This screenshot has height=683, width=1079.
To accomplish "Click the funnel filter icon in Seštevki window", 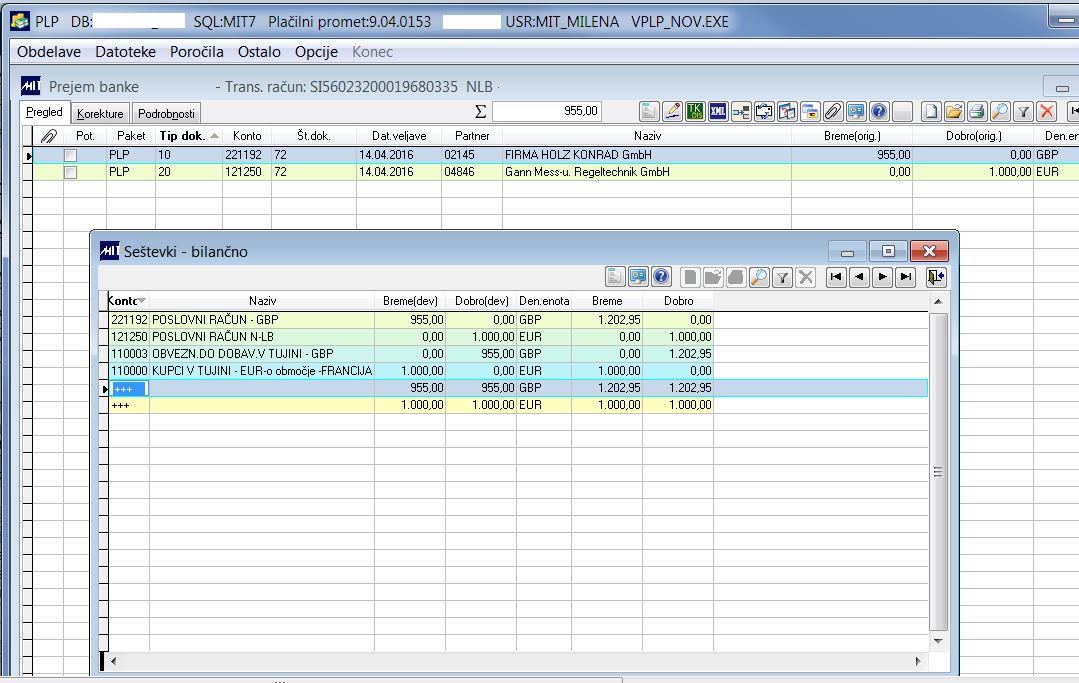I will 782,277.
